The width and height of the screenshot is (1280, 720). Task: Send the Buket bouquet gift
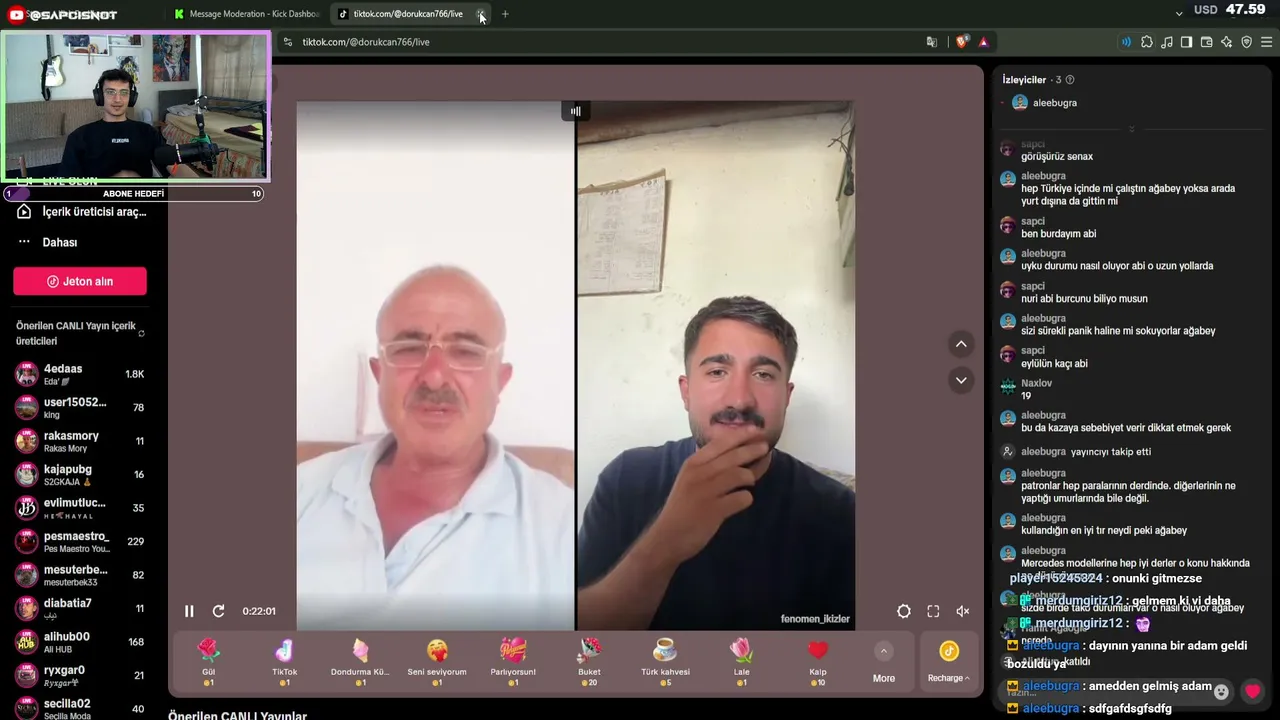coord(589,662)
